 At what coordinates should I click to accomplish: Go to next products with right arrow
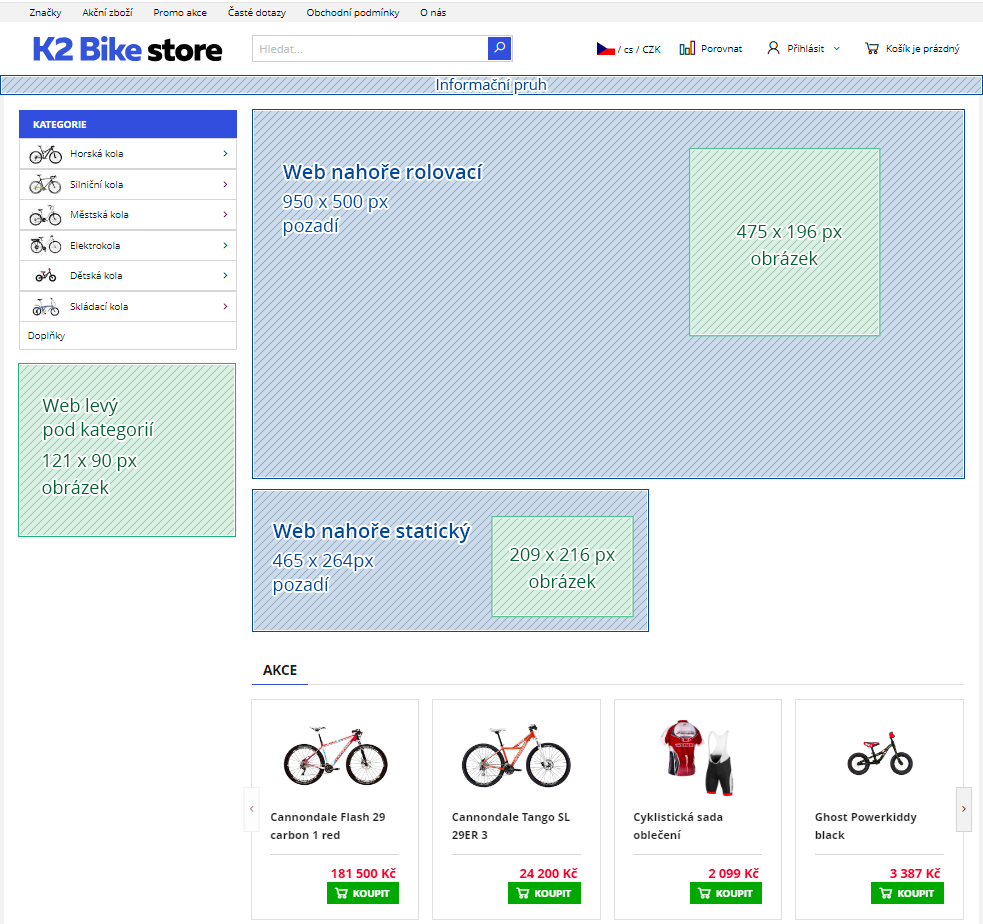point(964,809)
